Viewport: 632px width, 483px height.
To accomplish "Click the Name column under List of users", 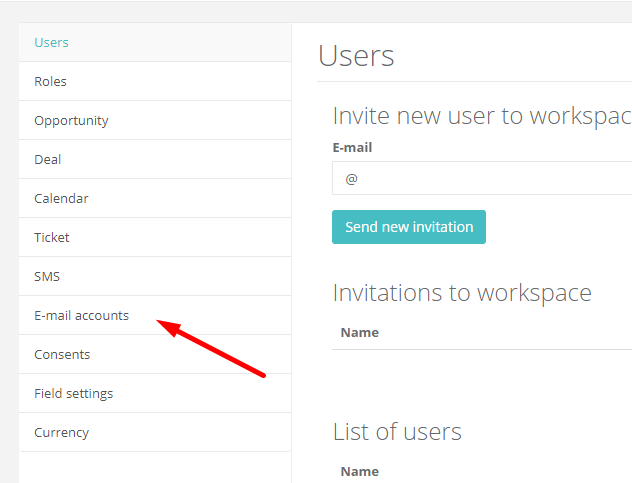I will point(360,471).
